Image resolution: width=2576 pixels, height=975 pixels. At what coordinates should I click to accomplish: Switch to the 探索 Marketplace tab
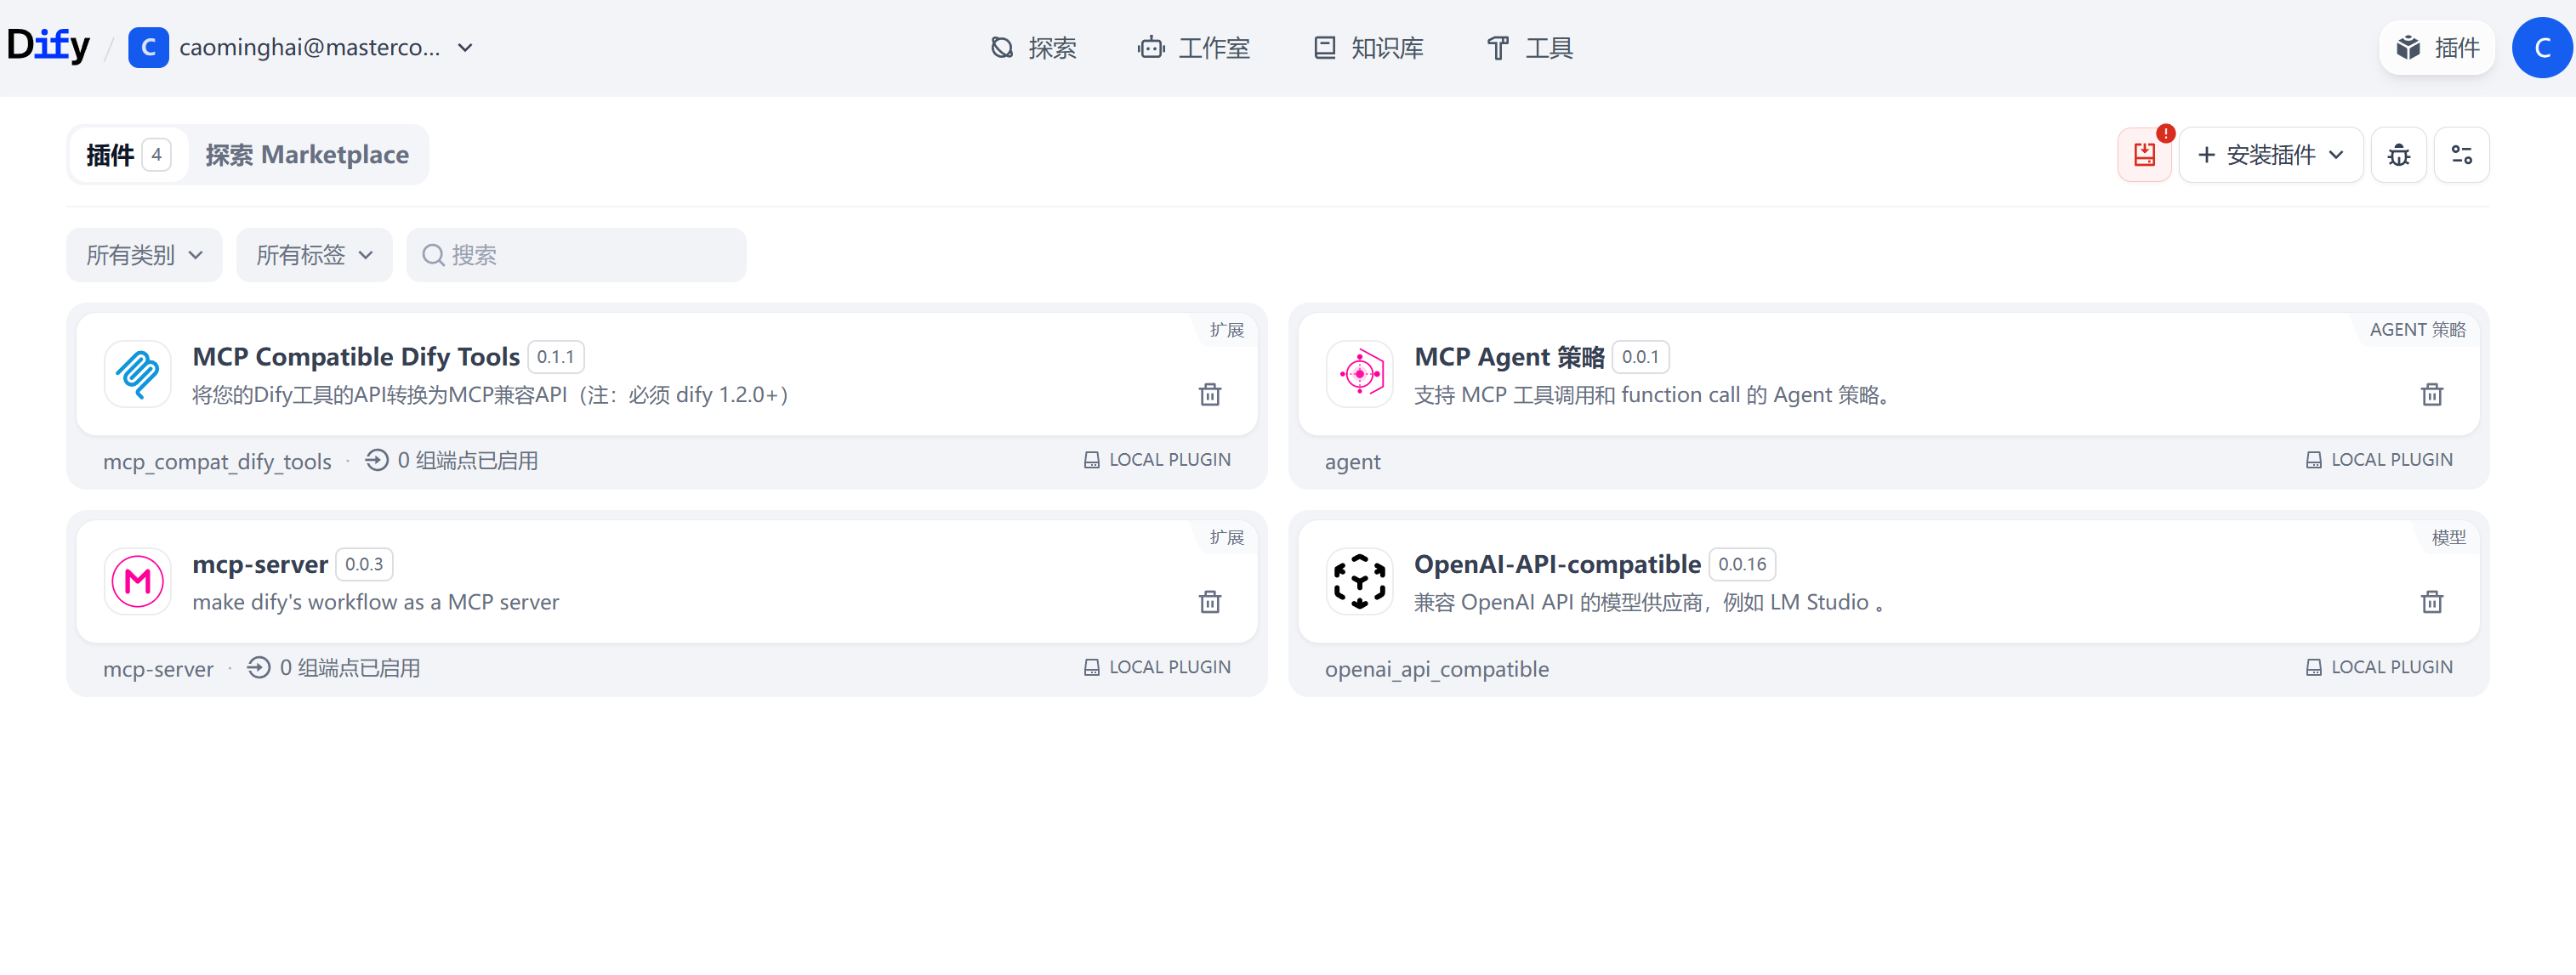[307, 154]
